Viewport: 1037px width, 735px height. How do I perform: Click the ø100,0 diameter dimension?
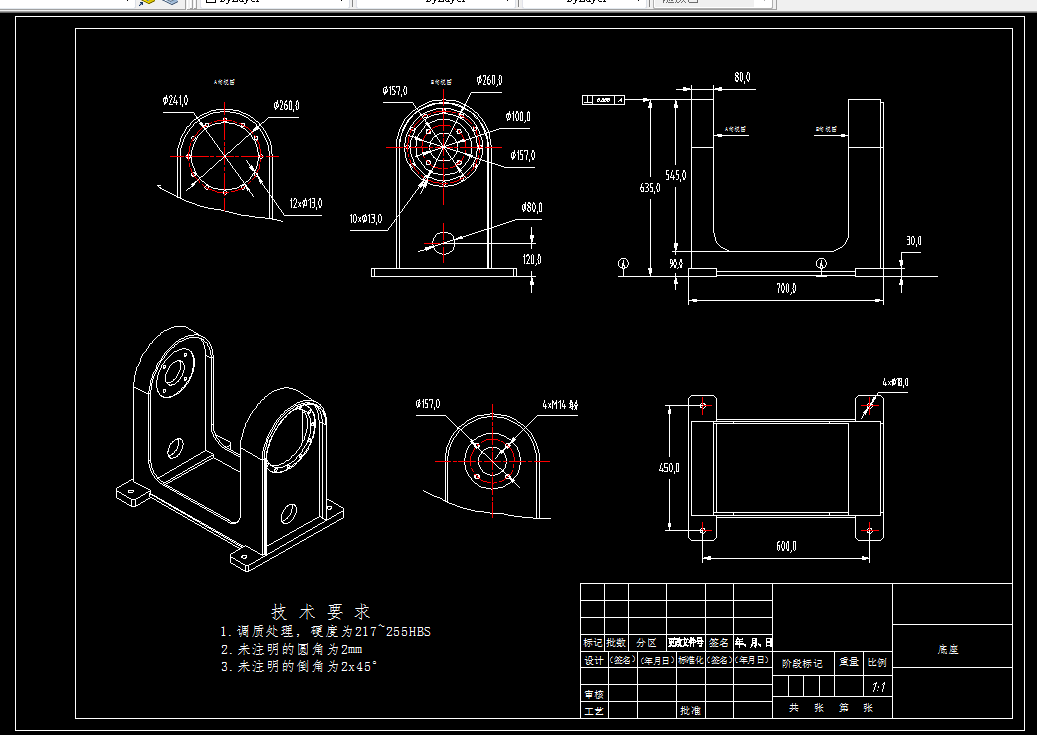coord(518,116)
